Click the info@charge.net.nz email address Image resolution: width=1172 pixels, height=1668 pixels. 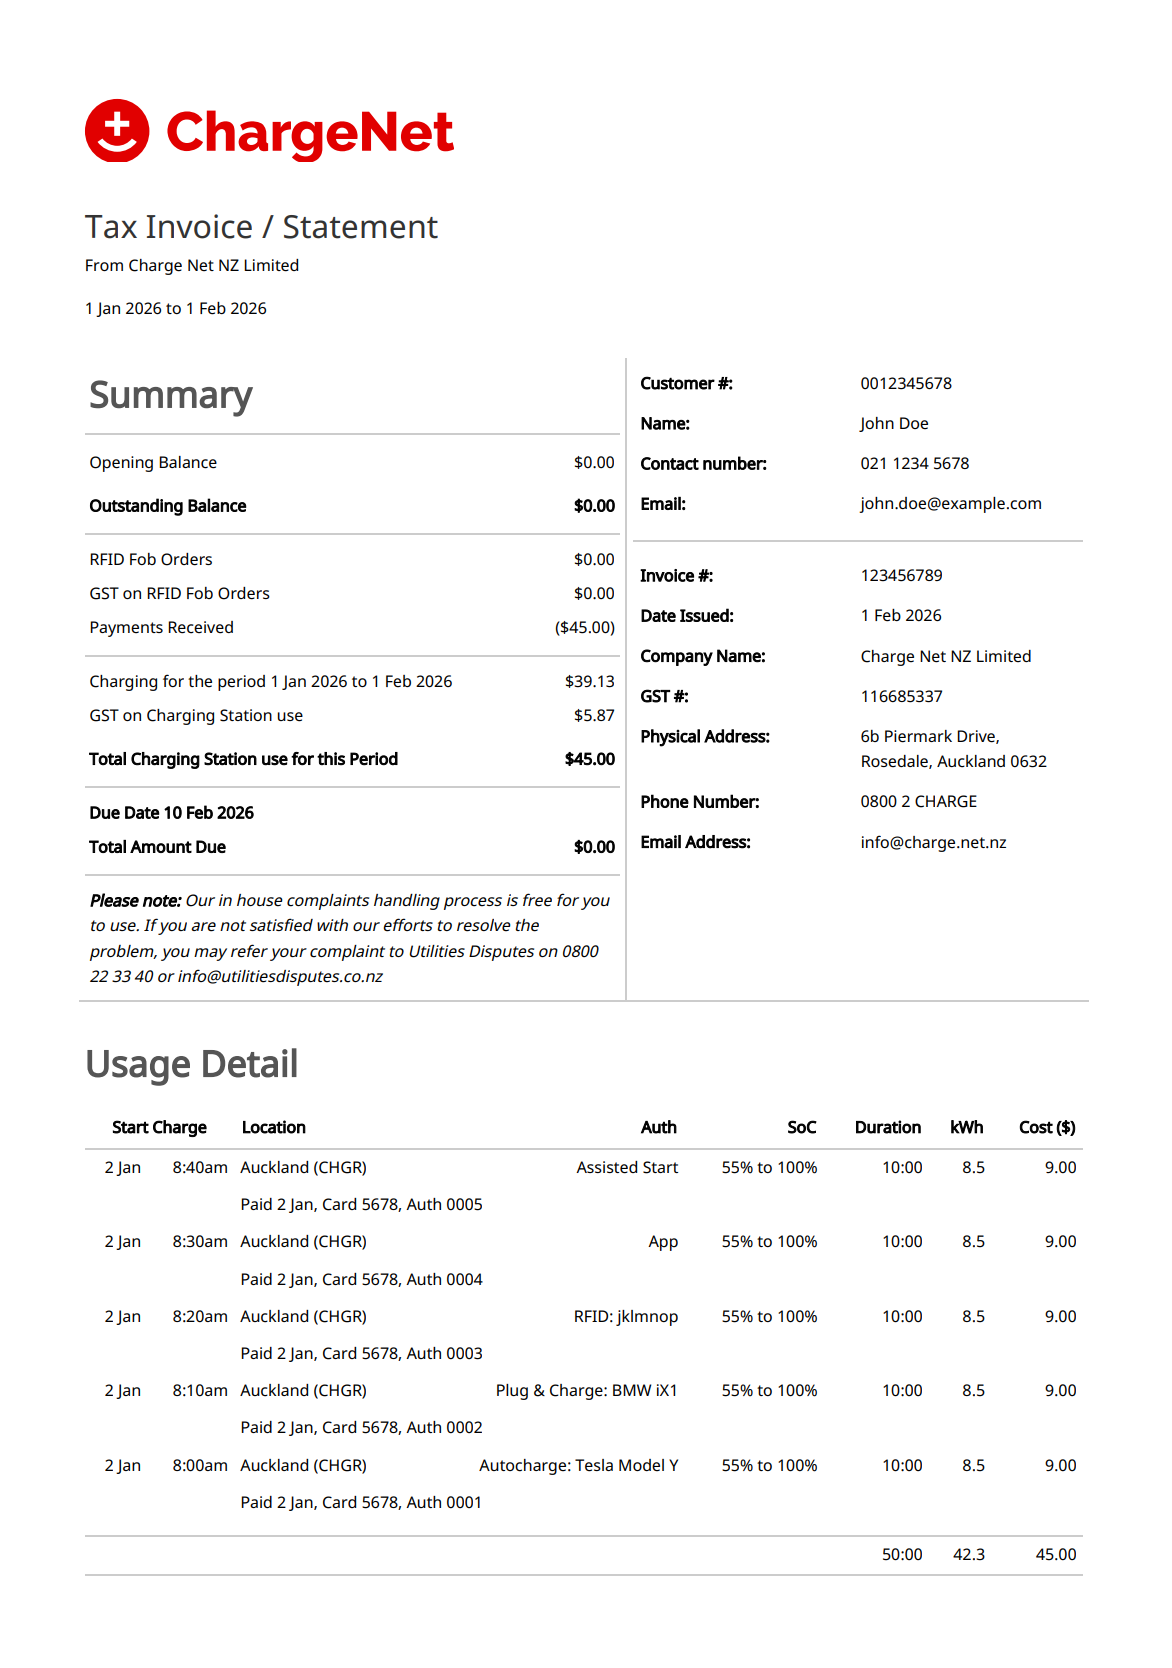click(x=933, y=842)
